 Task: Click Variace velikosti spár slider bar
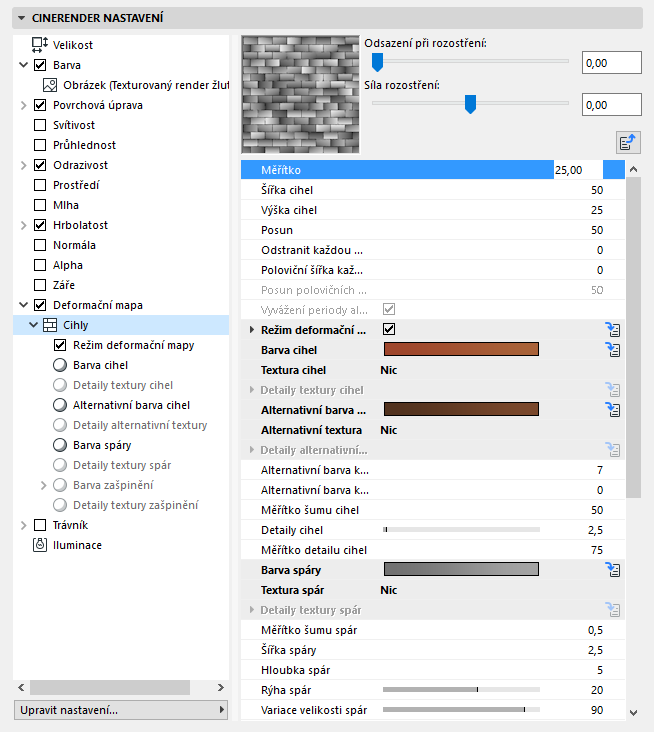pos(461,710)
